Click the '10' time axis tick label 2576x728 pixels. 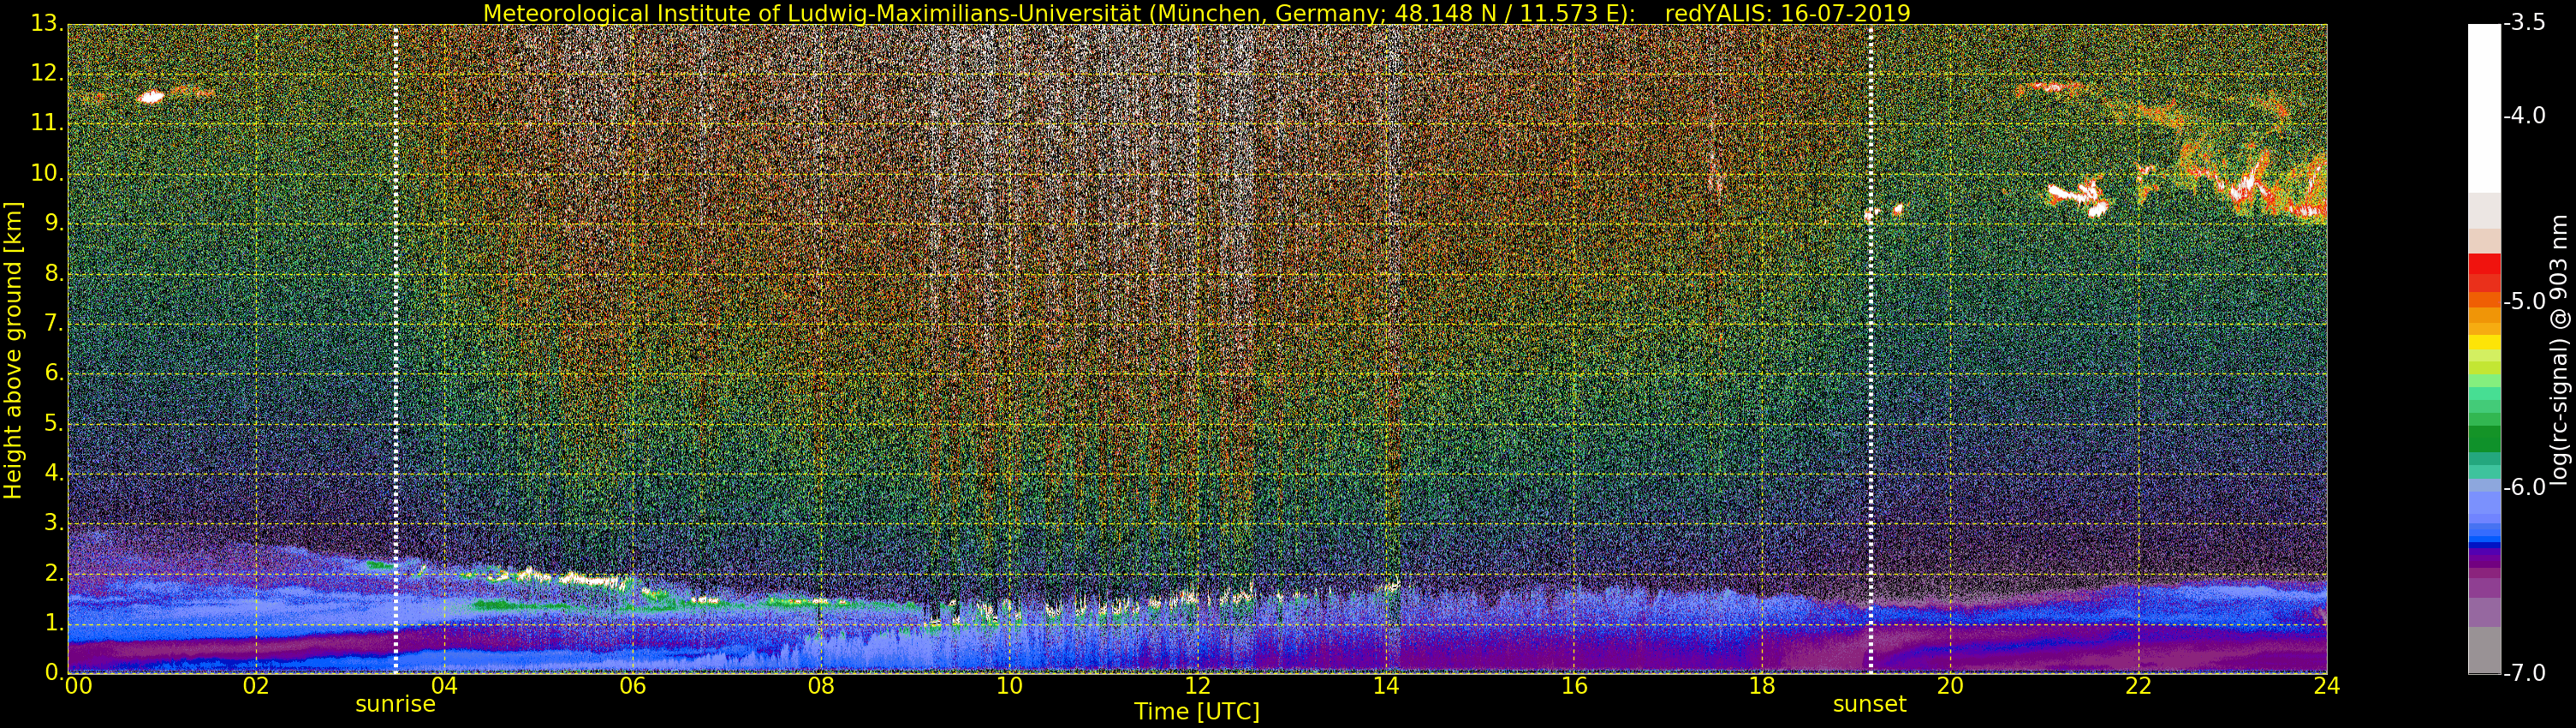1009,685
